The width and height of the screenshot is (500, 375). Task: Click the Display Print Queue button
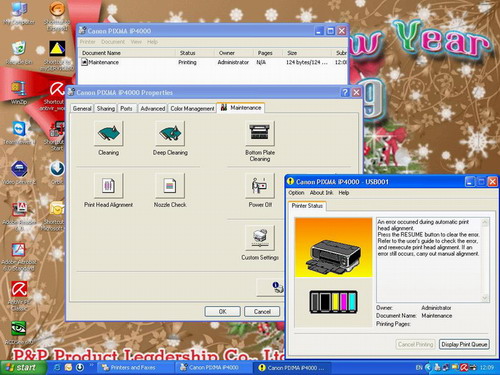pyautogui.click(x=464, y=344)
